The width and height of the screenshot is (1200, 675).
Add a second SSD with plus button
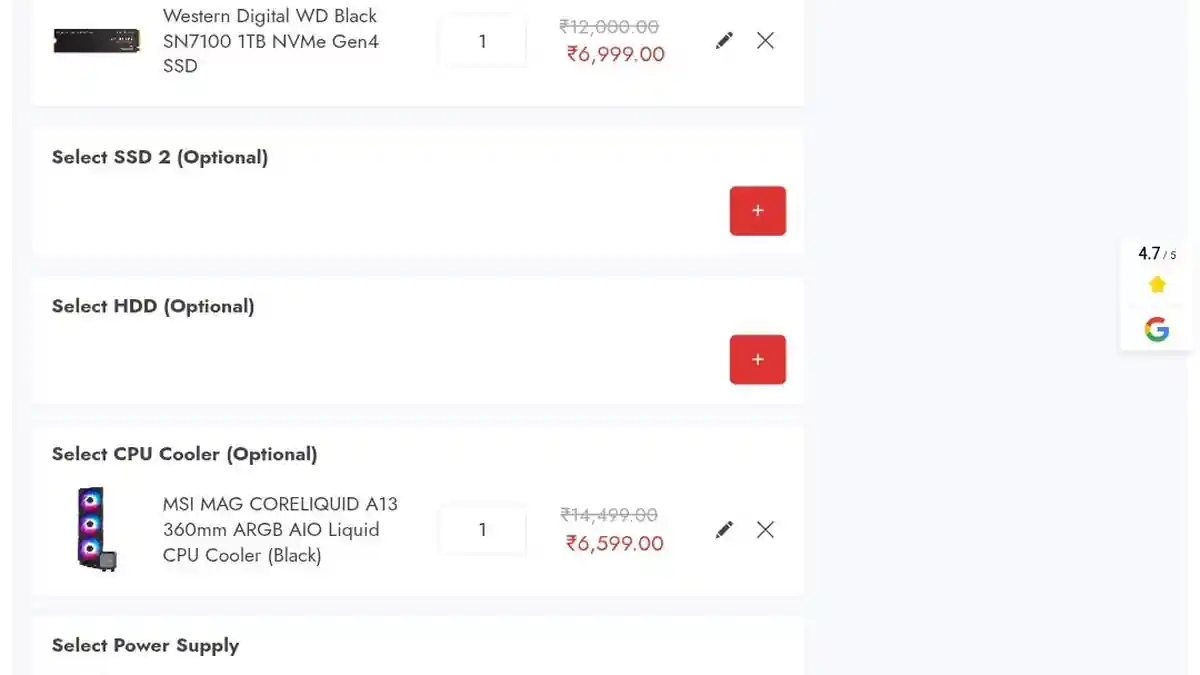pos(757,211)
